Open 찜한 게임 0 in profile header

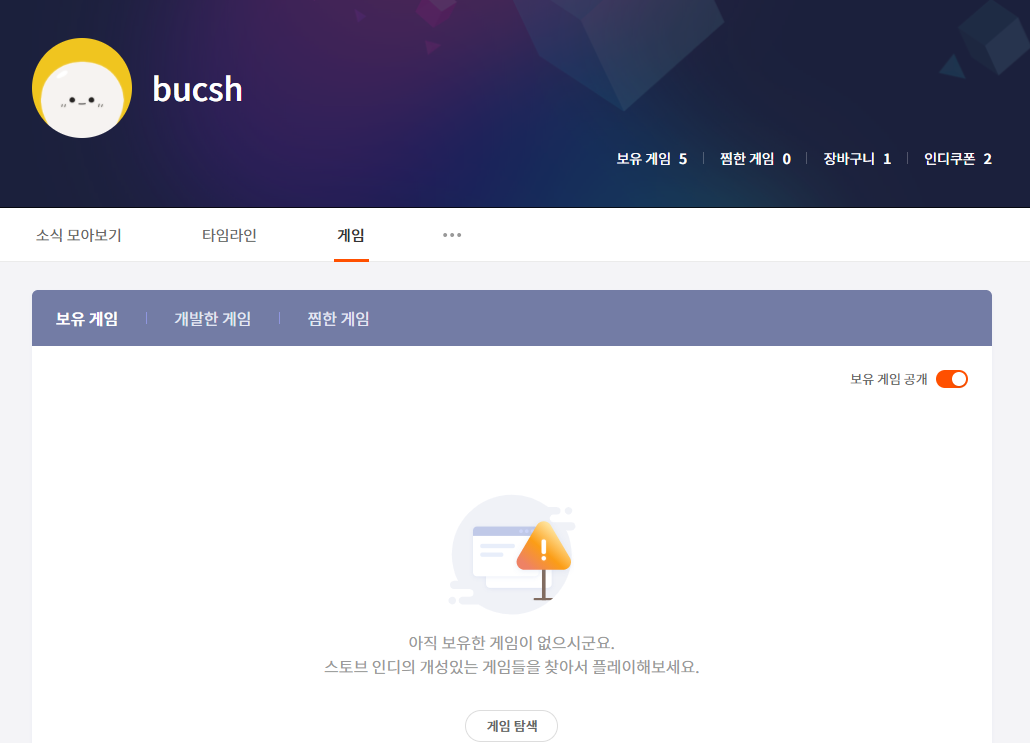click(755, 159)
